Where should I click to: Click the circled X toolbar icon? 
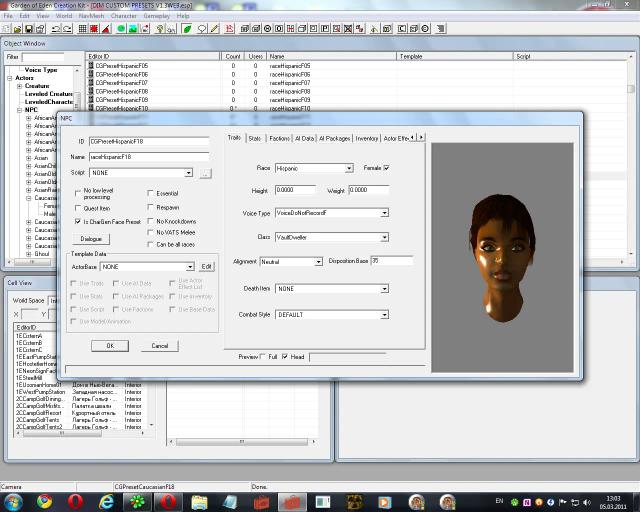click(x=267, y=29)
